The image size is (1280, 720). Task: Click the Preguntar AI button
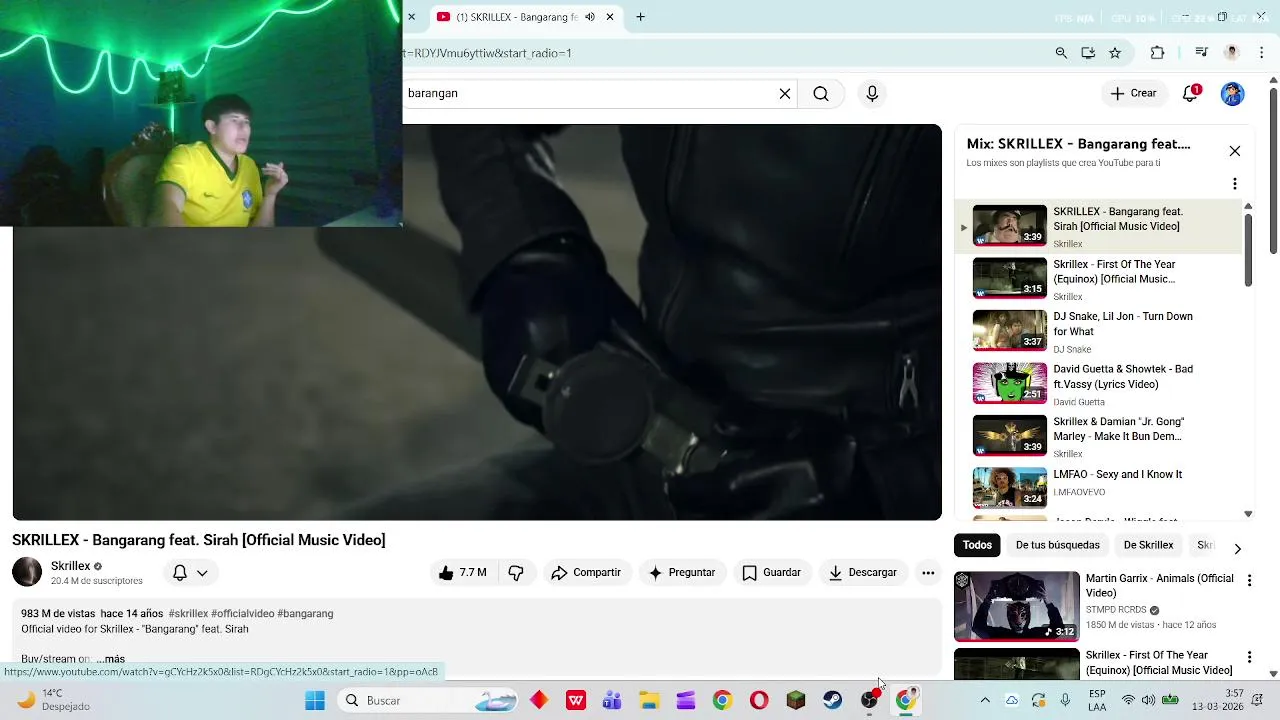point(681,573)
